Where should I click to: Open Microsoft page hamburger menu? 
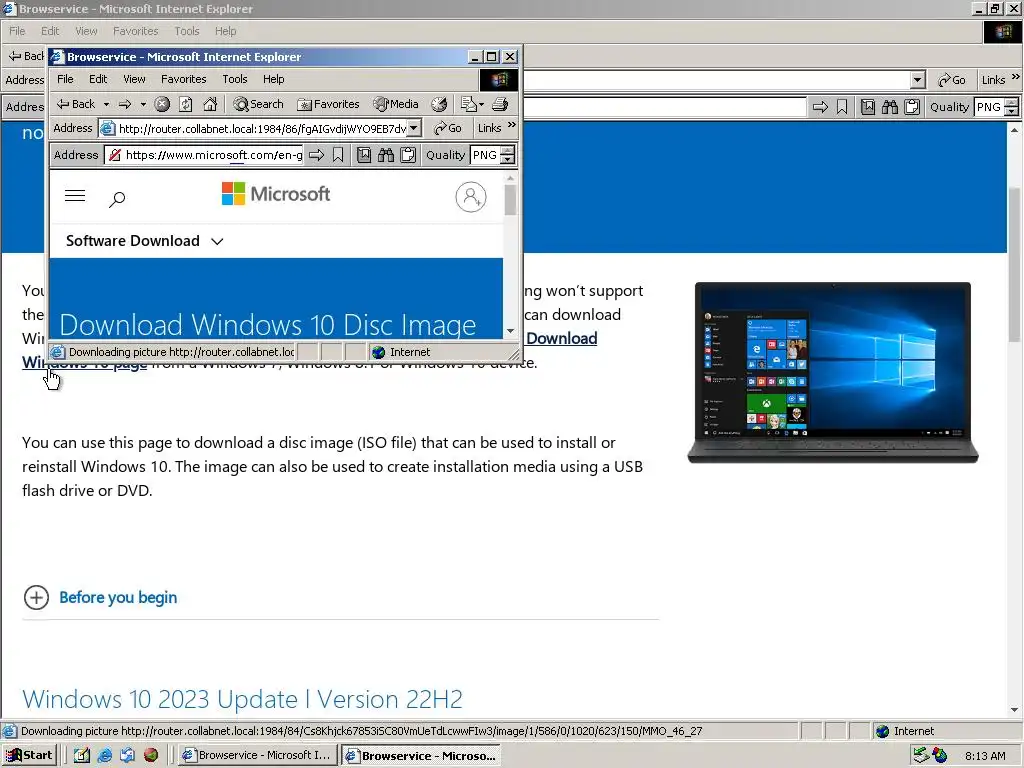(75, 195)
